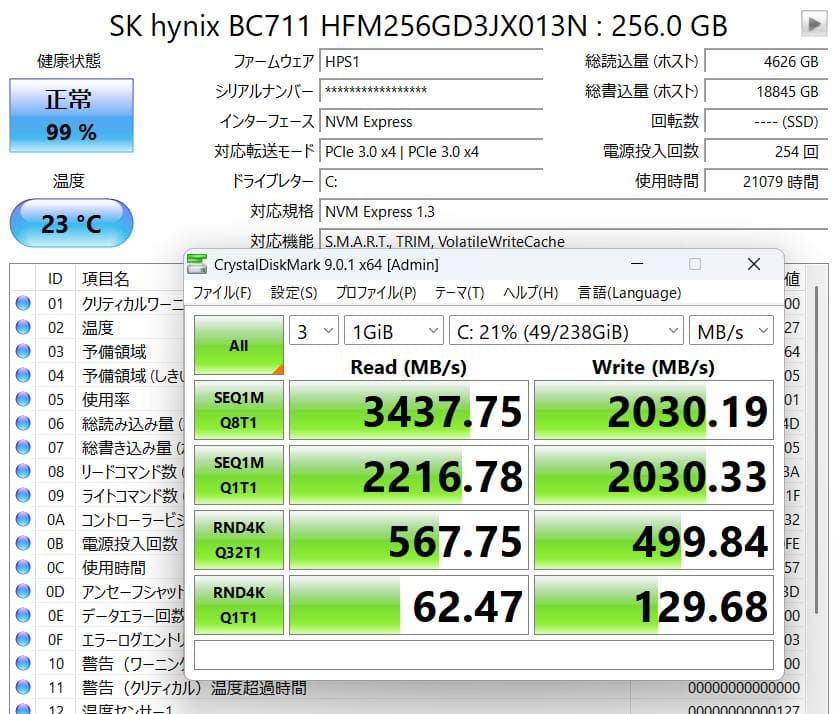The width and height of the screenshot is (833, 714).
Task: Click RND4K Q32T1 read result 567.75
Action: 409,540
